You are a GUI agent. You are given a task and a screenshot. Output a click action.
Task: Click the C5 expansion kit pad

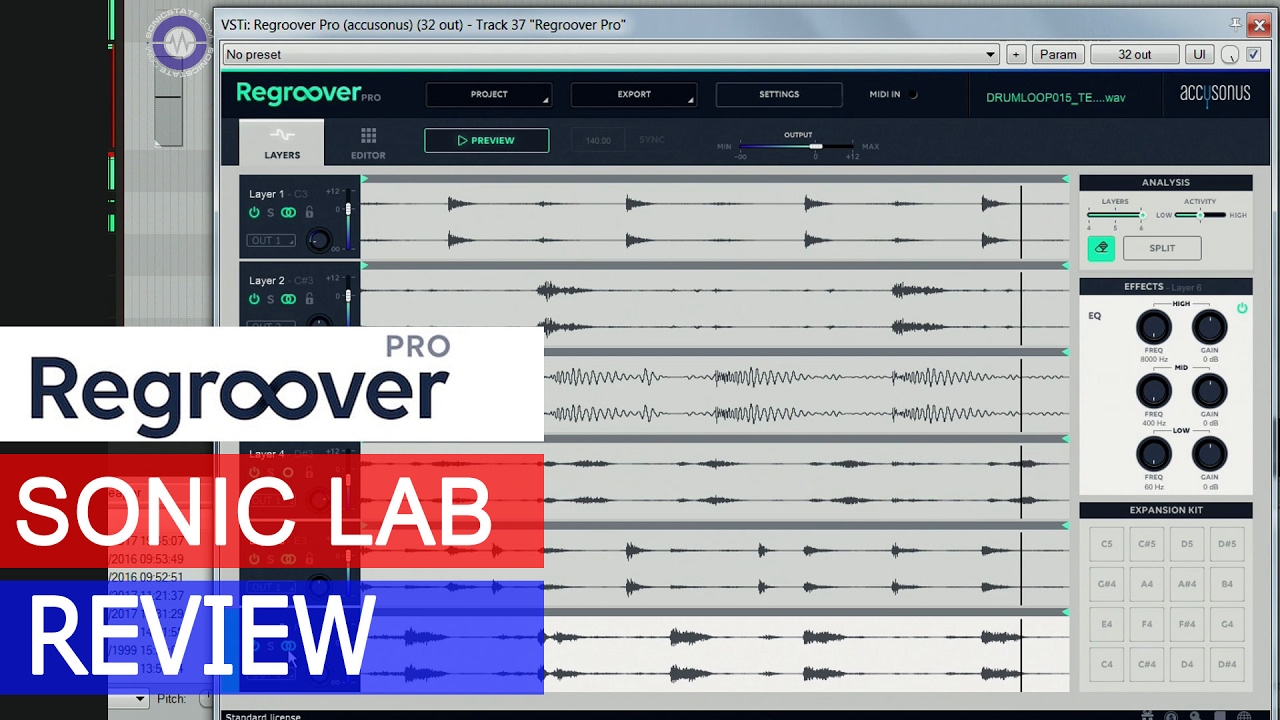pos(1106,544)
